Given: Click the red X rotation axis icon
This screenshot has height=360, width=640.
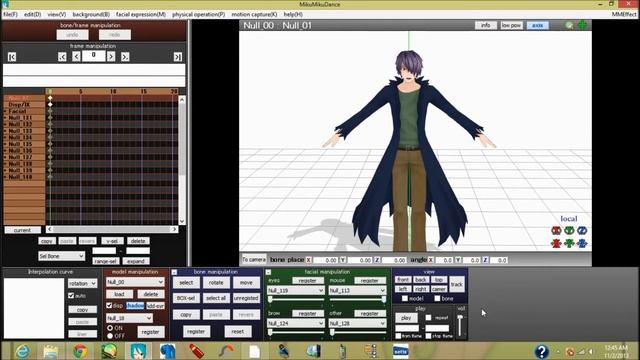Looking at the screenshot, I should pos(556,231).
